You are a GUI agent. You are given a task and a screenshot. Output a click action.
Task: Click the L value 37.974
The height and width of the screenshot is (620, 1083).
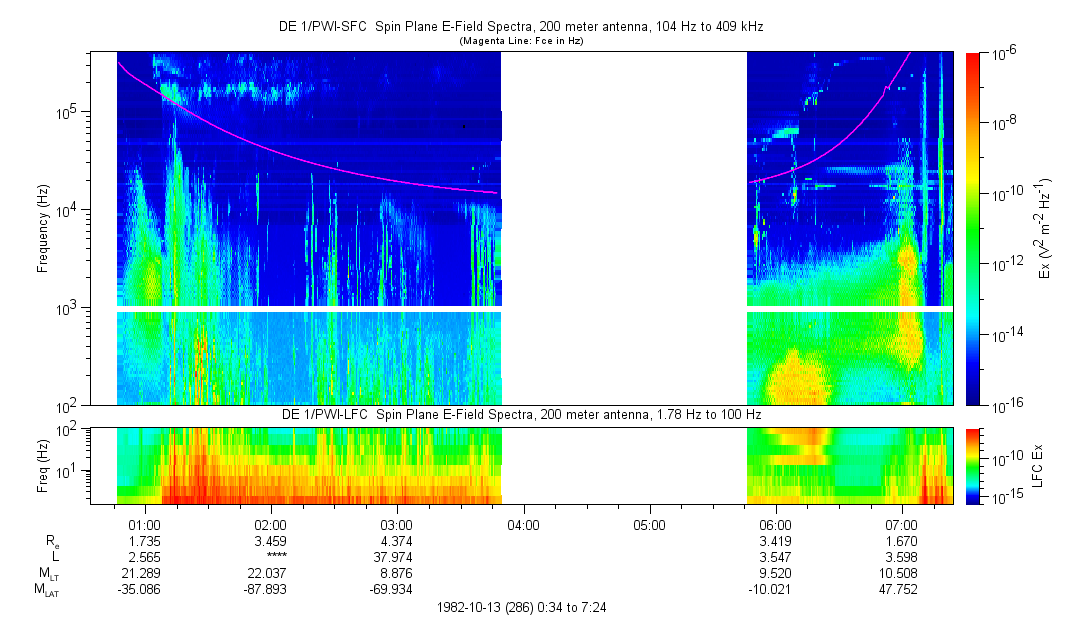click(397, 555)
